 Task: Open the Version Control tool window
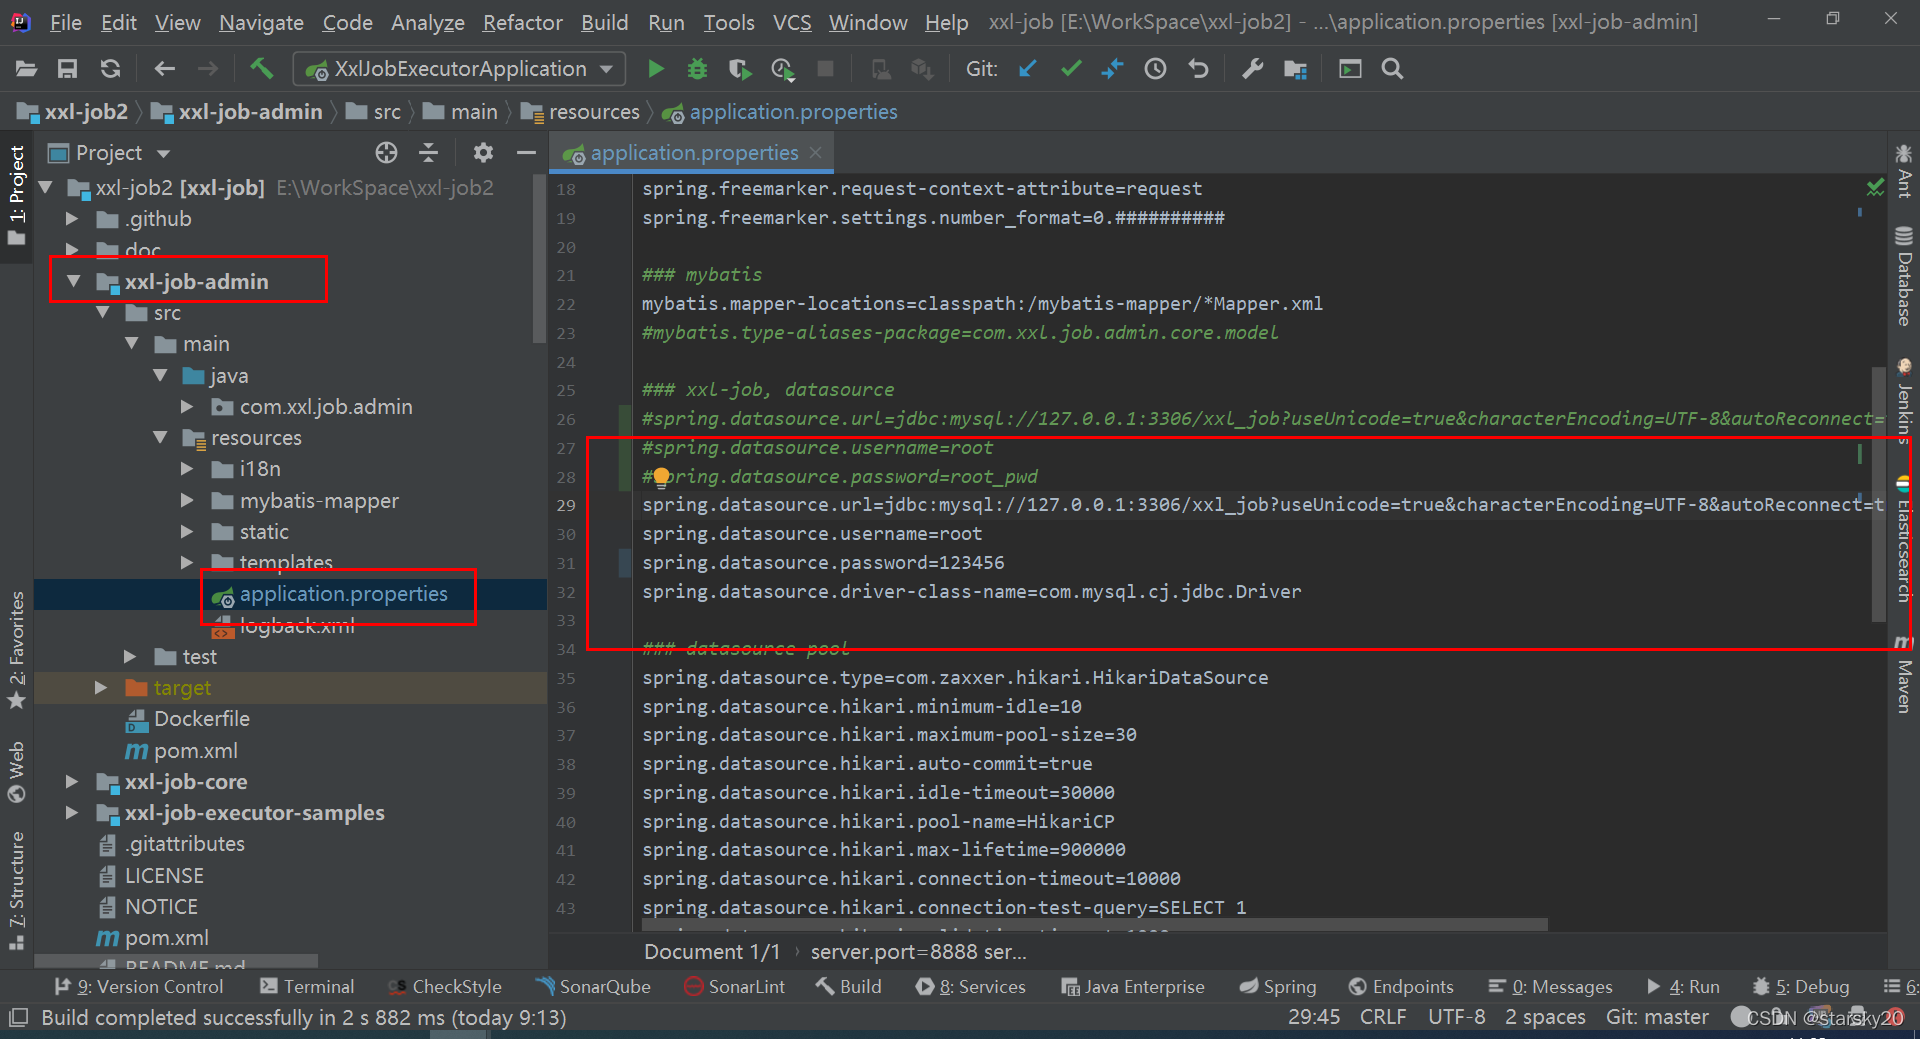(x=139, y=987)
